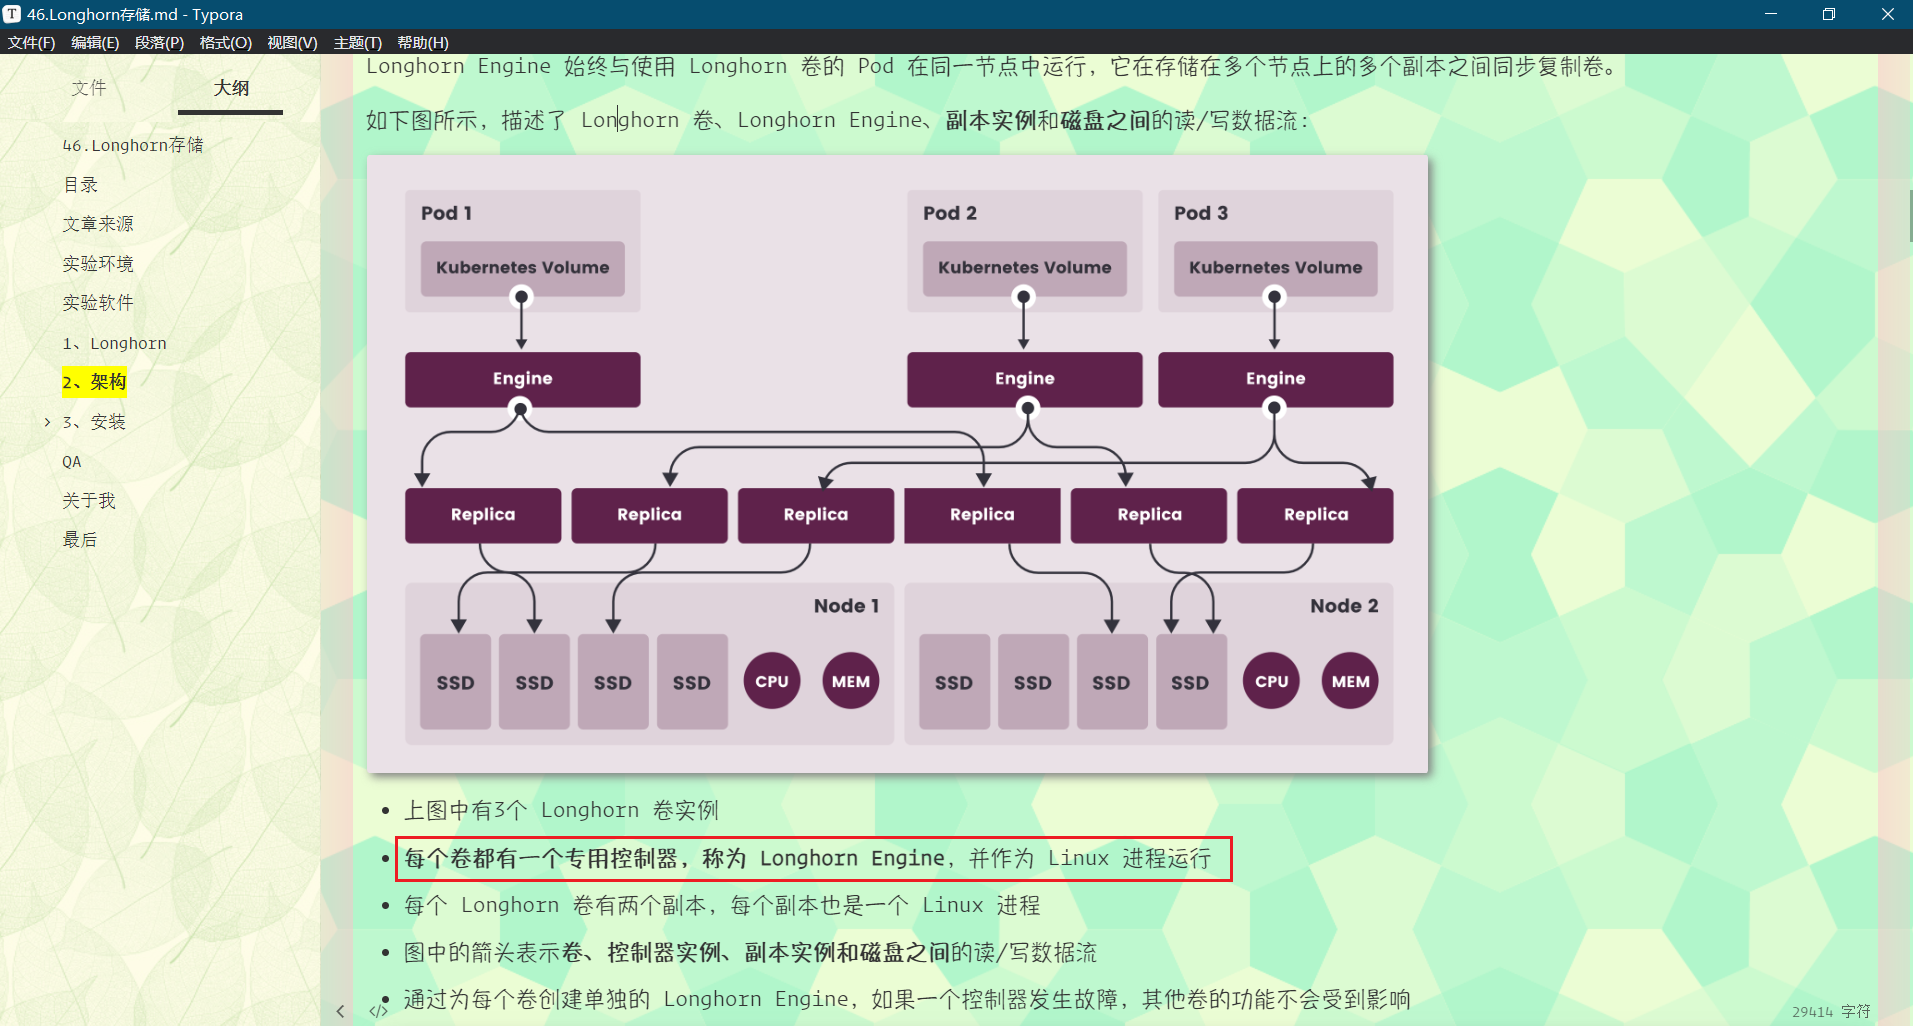This screenshot has width=1913, height=1026.
Task: Click the Typora app icon in title bar
Action: point(12,14)
